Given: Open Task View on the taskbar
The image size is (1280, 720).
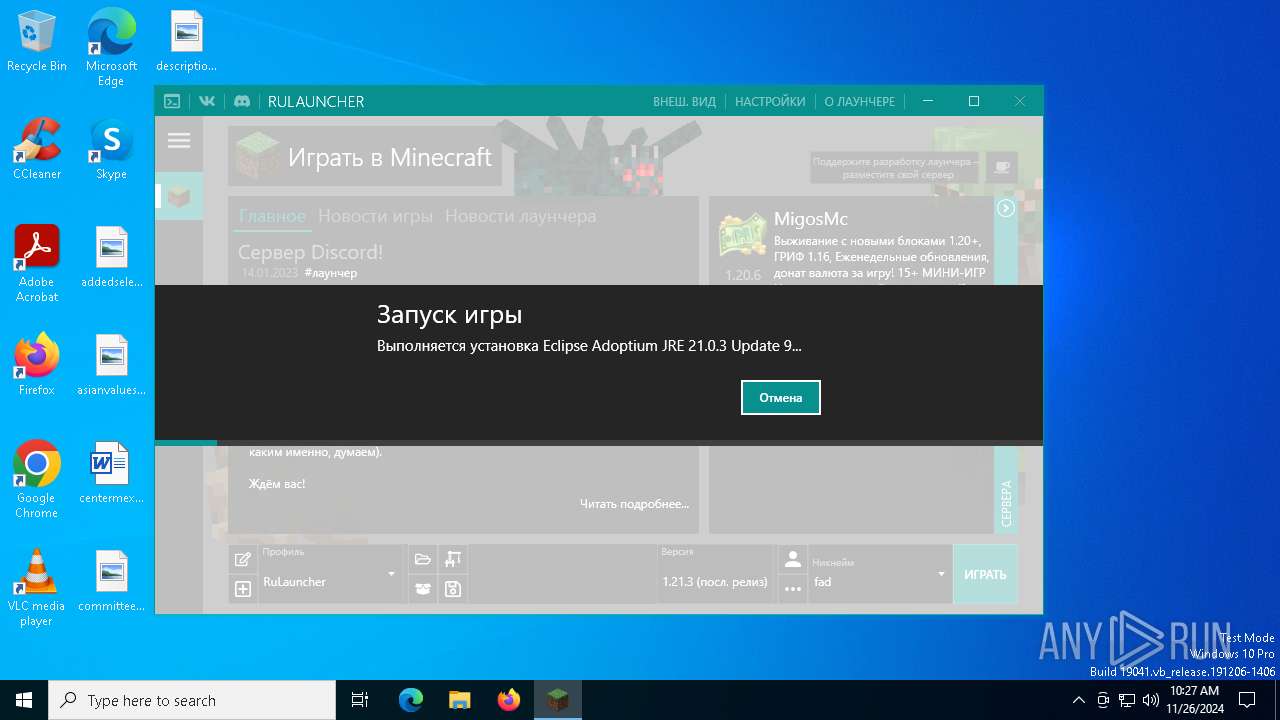Looking at the screenshot, I should click(360, 700).
